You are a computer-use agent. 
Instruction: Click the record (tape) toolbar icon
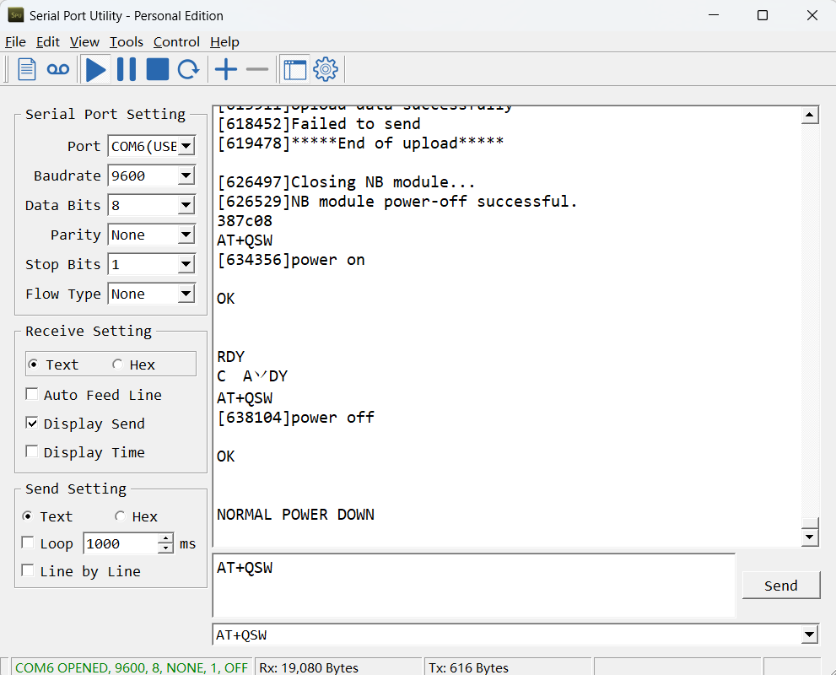[x=58, y=69]
